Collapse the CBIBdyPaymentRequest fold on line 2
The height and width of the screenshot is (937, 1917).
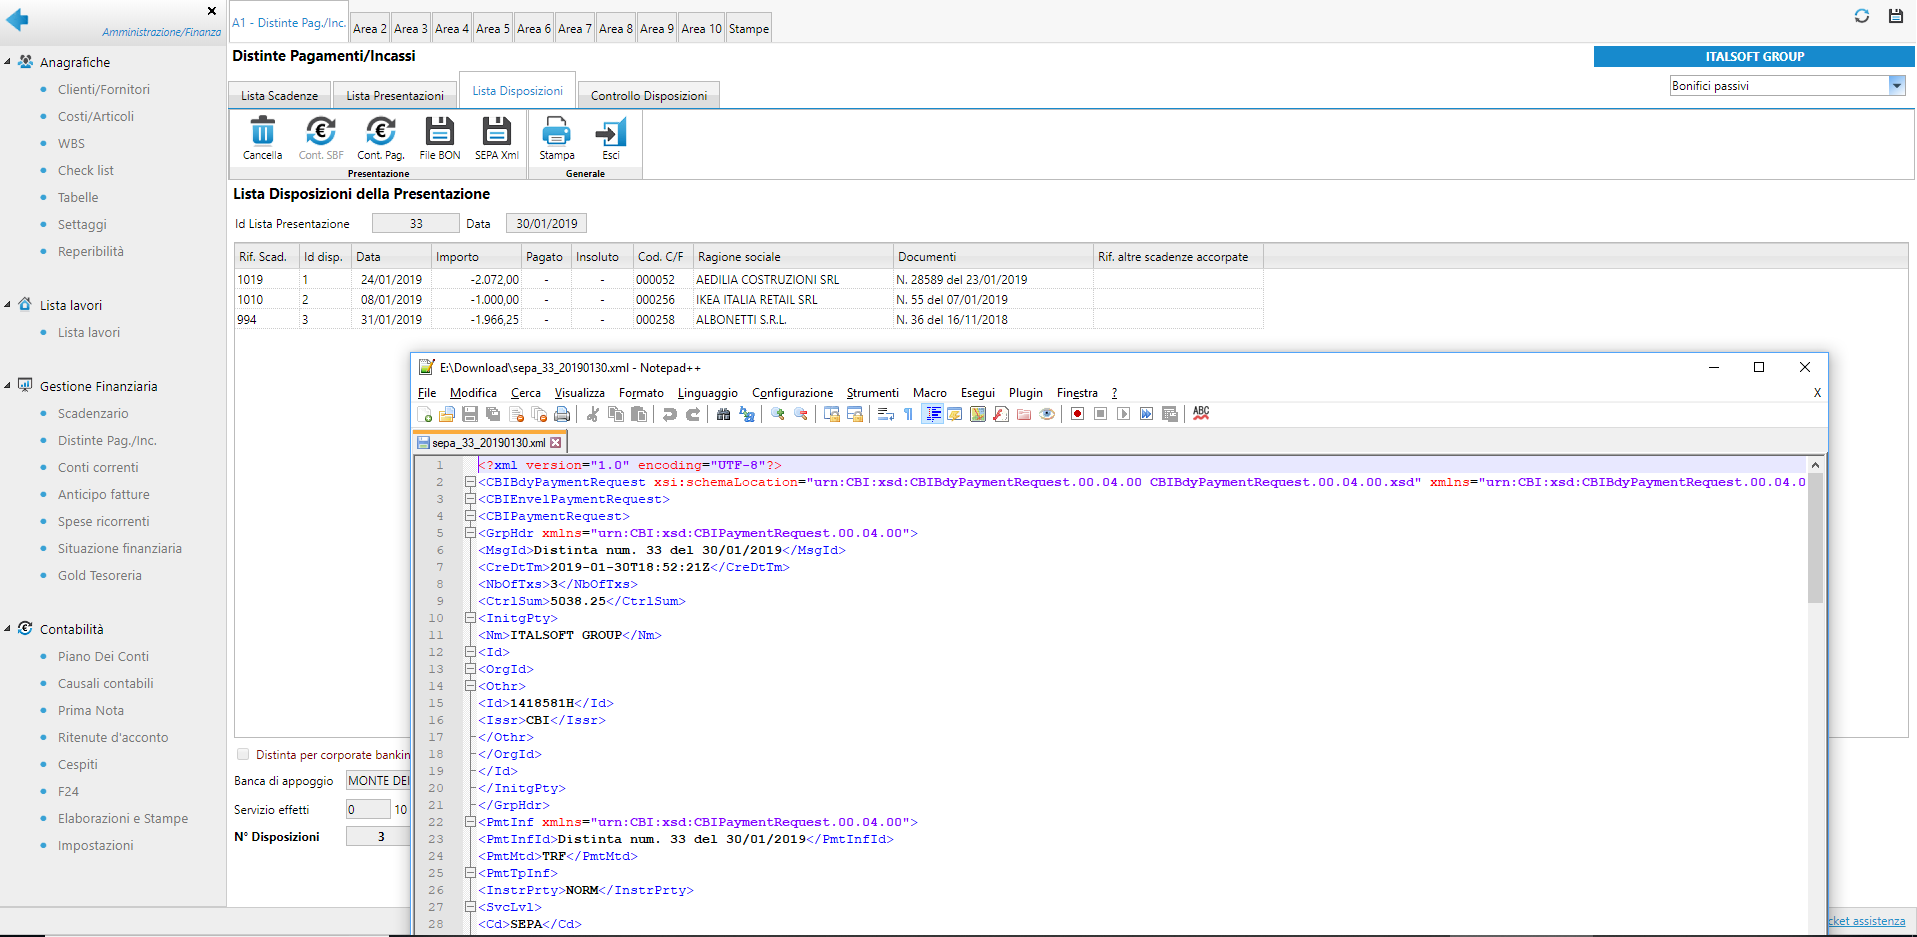470,482
